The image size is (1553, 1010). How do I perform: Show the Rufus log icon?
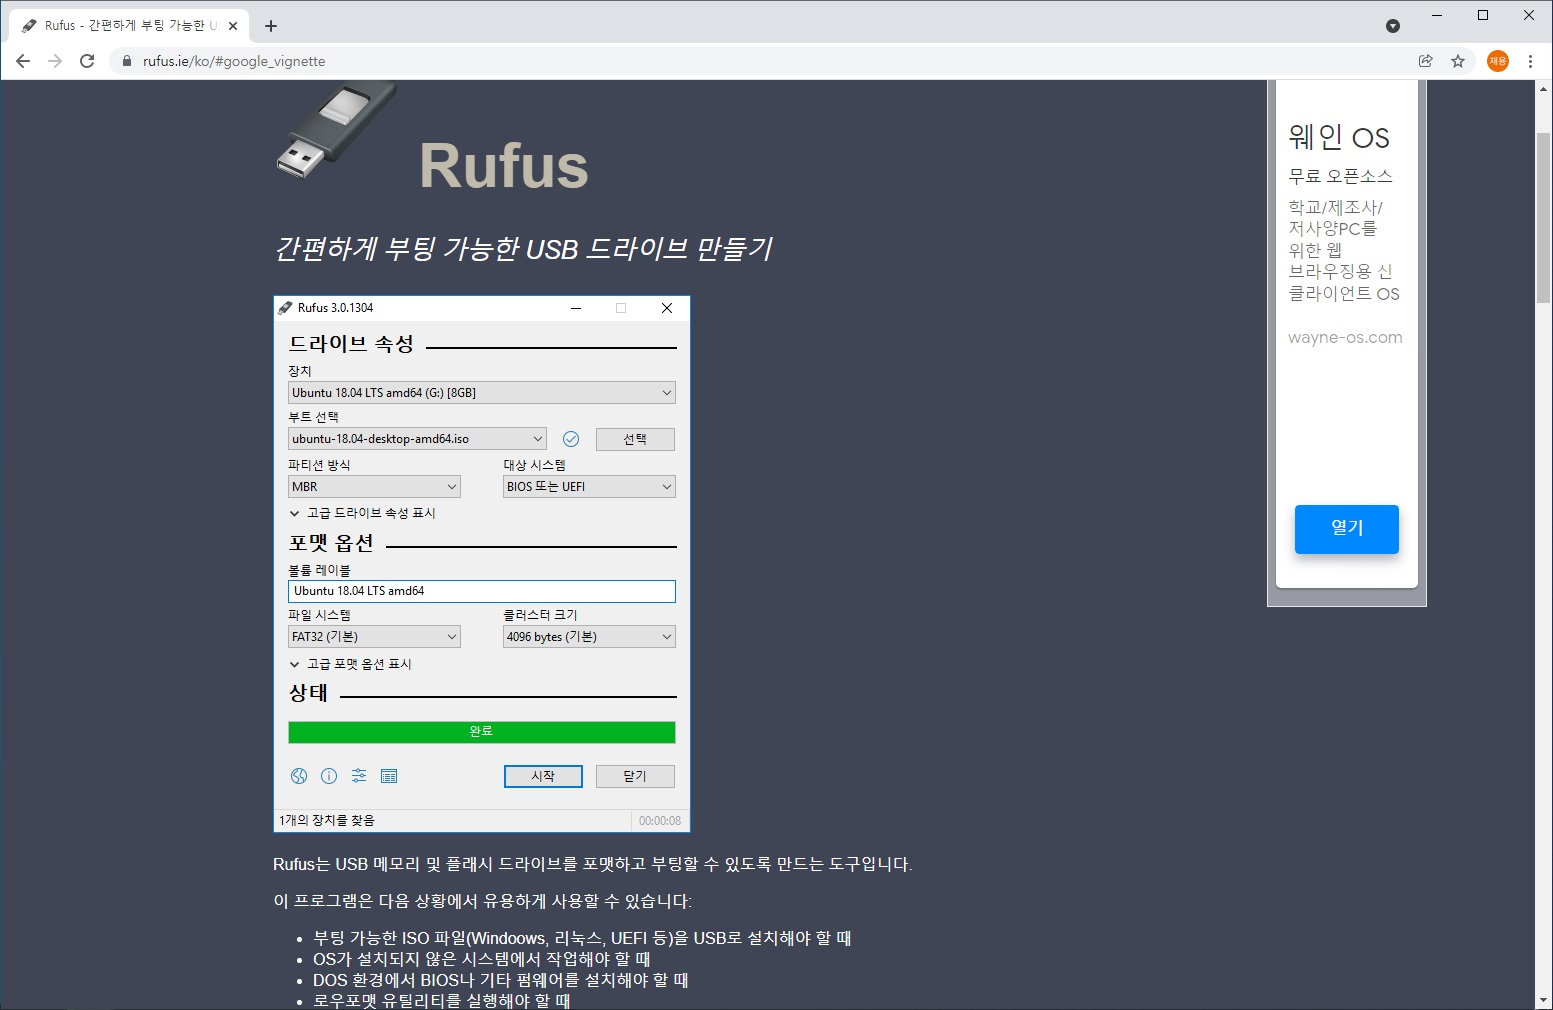(389, 776)
